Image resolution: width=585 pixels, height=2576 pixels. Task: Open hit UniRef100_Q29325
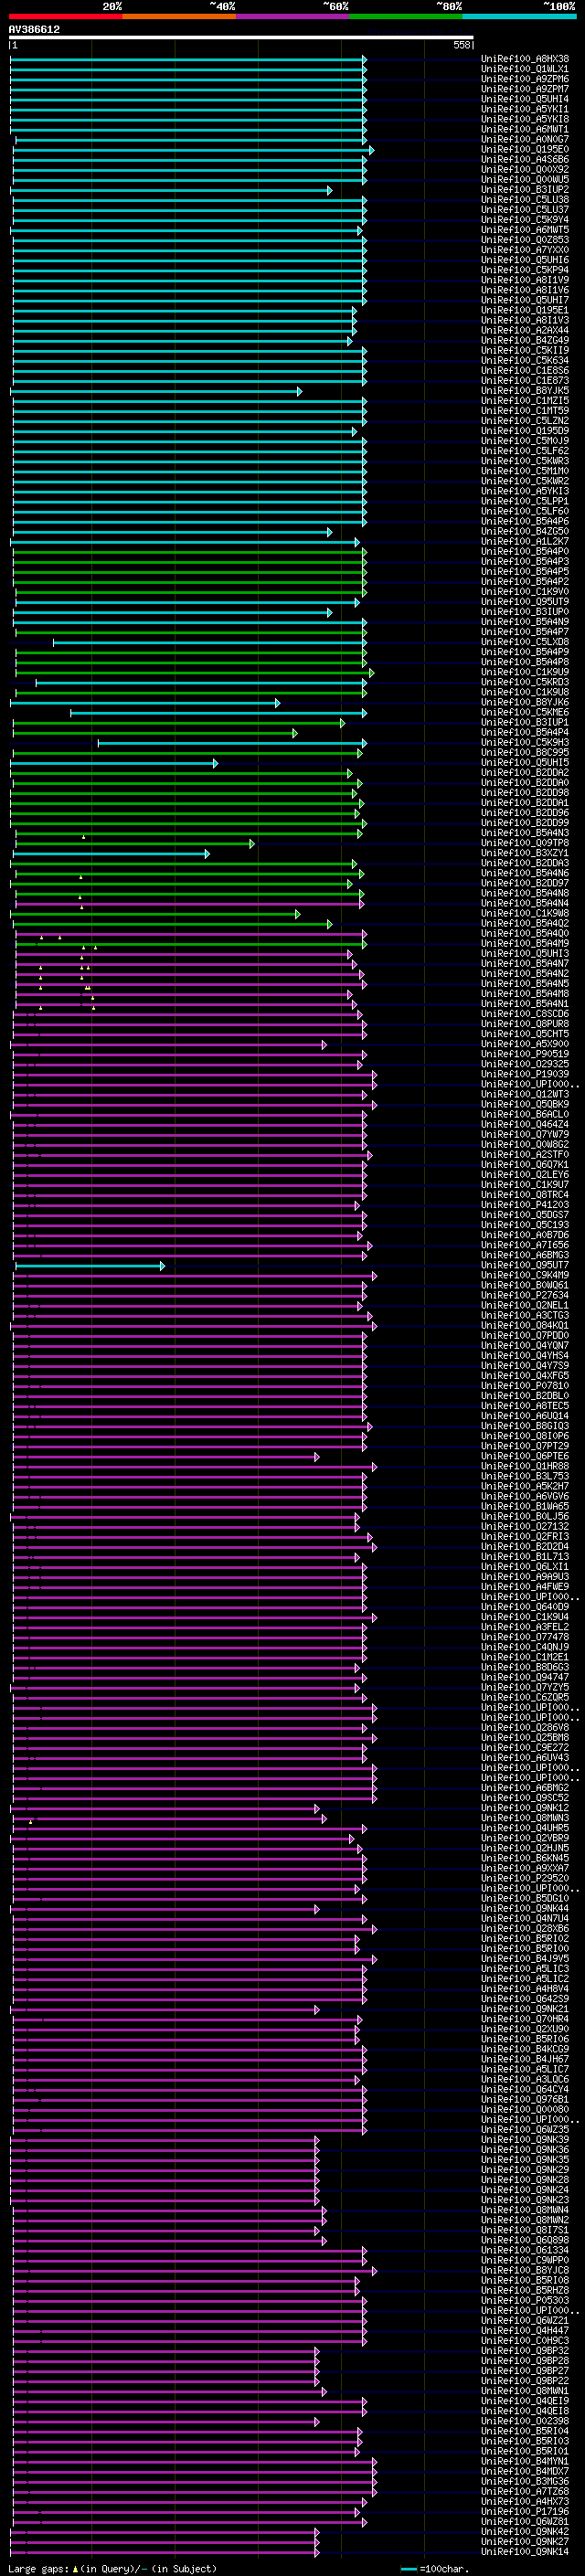(x=525, y=1064)
